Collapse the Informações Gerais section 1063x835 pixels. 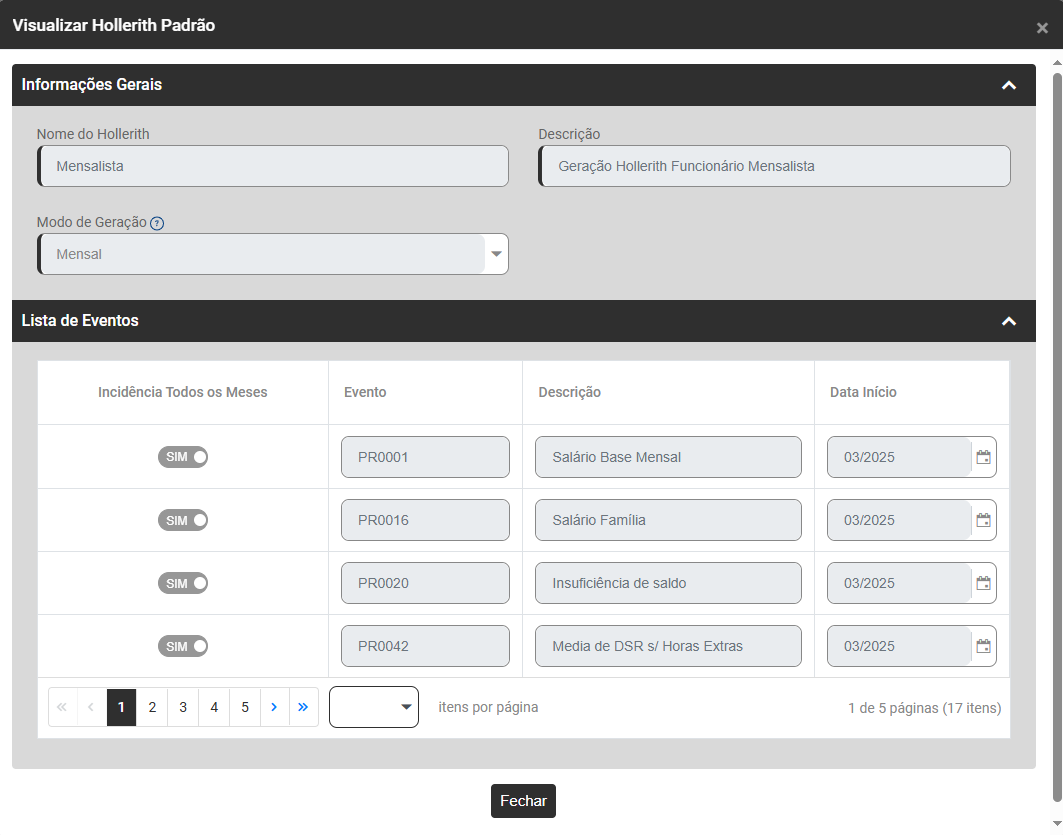[x=1009, y=85]
